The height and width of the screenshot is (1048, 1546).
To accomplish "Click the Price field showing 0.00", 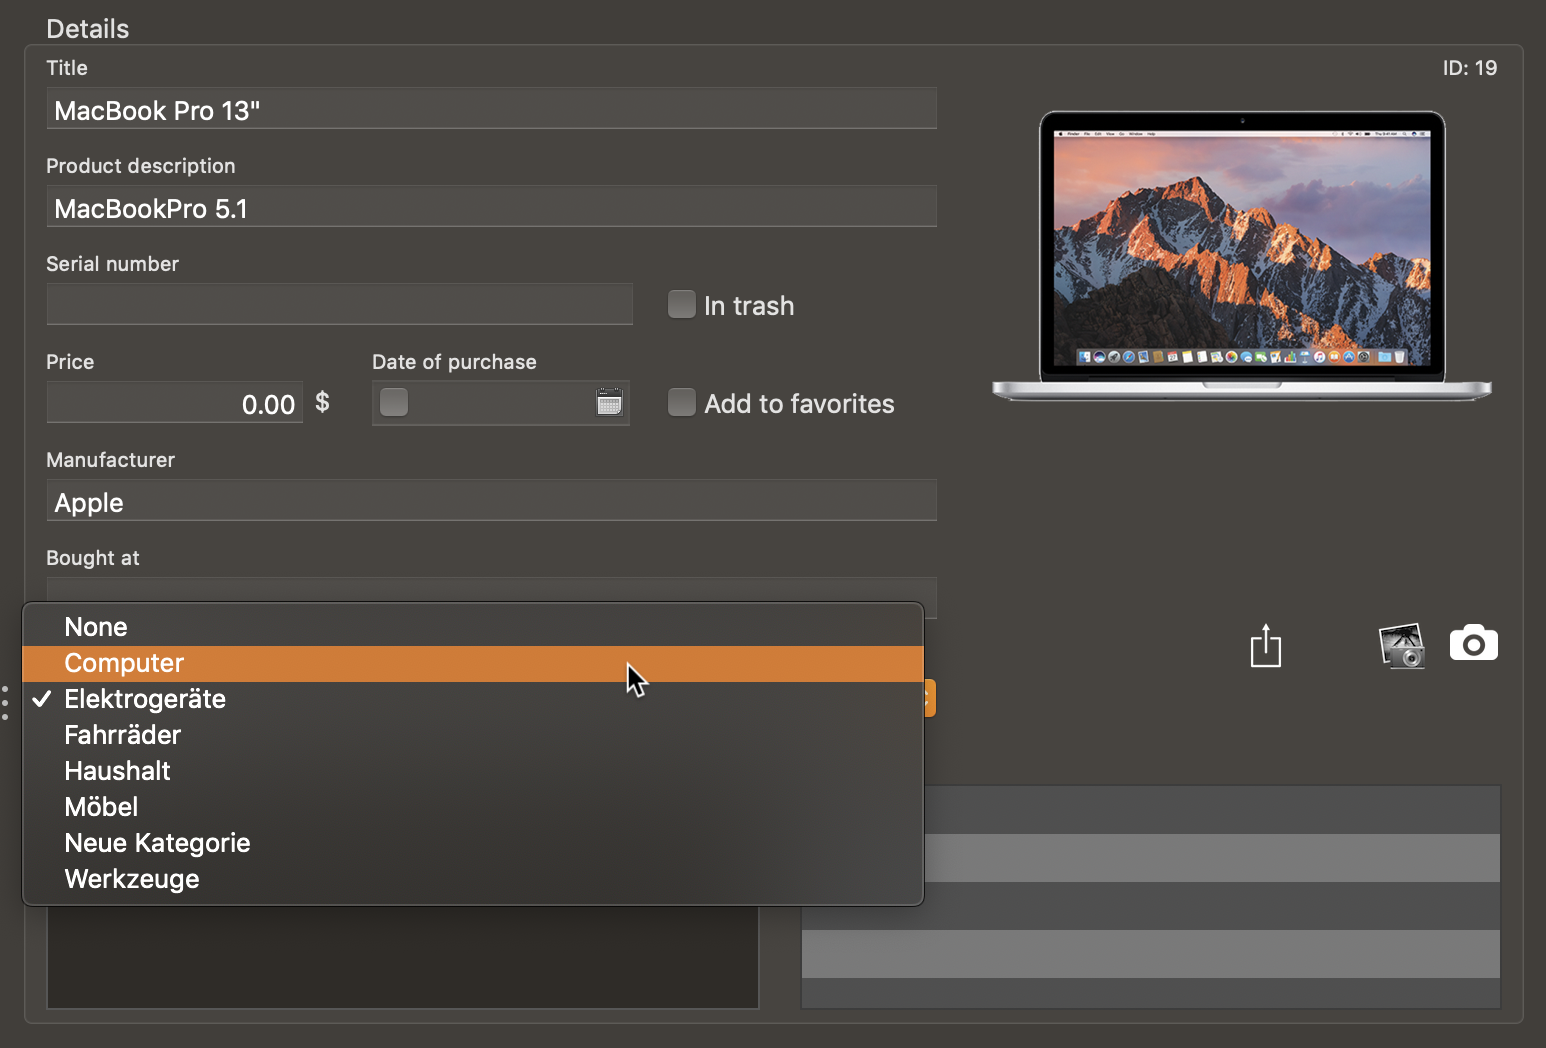I will (174, 402).
